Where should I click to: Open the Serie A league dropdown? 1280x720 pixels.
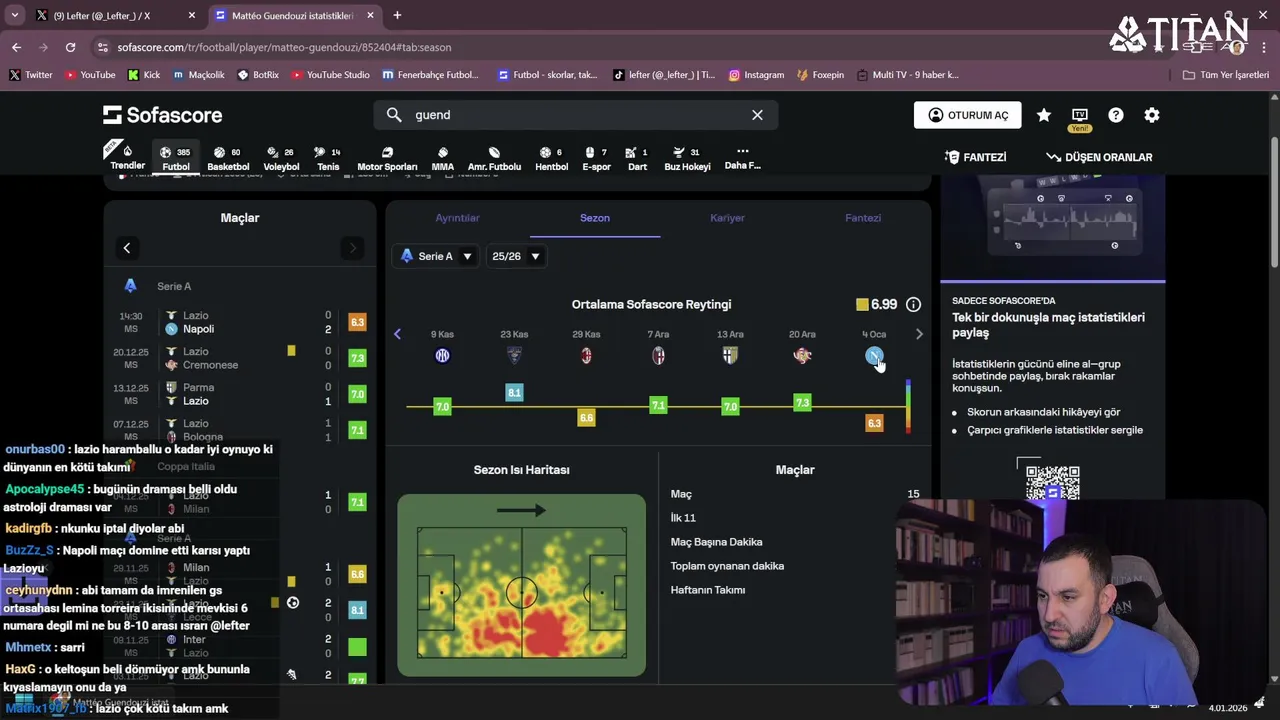(436, 256)
